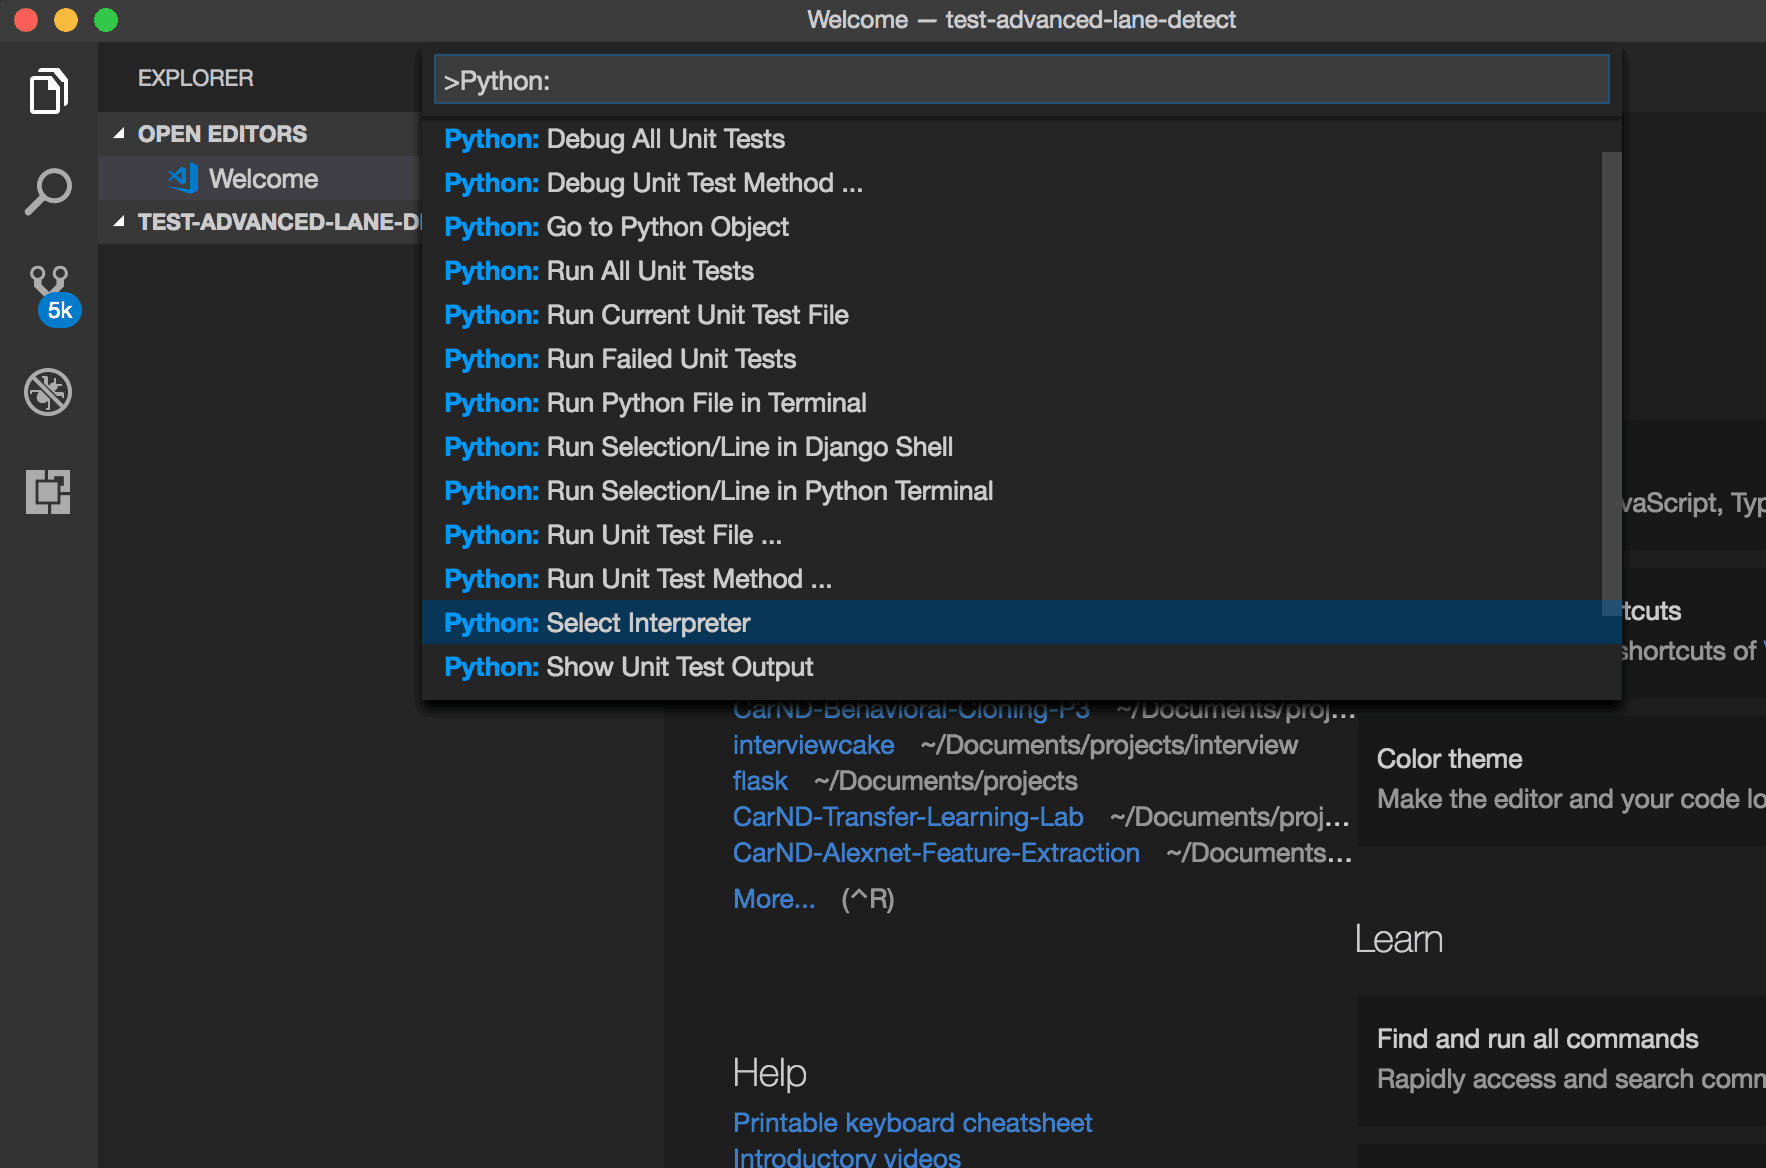Pick Python: Debug All Unit Tests
This screenshot has height=1168, width=1766.
click(615, 139)
